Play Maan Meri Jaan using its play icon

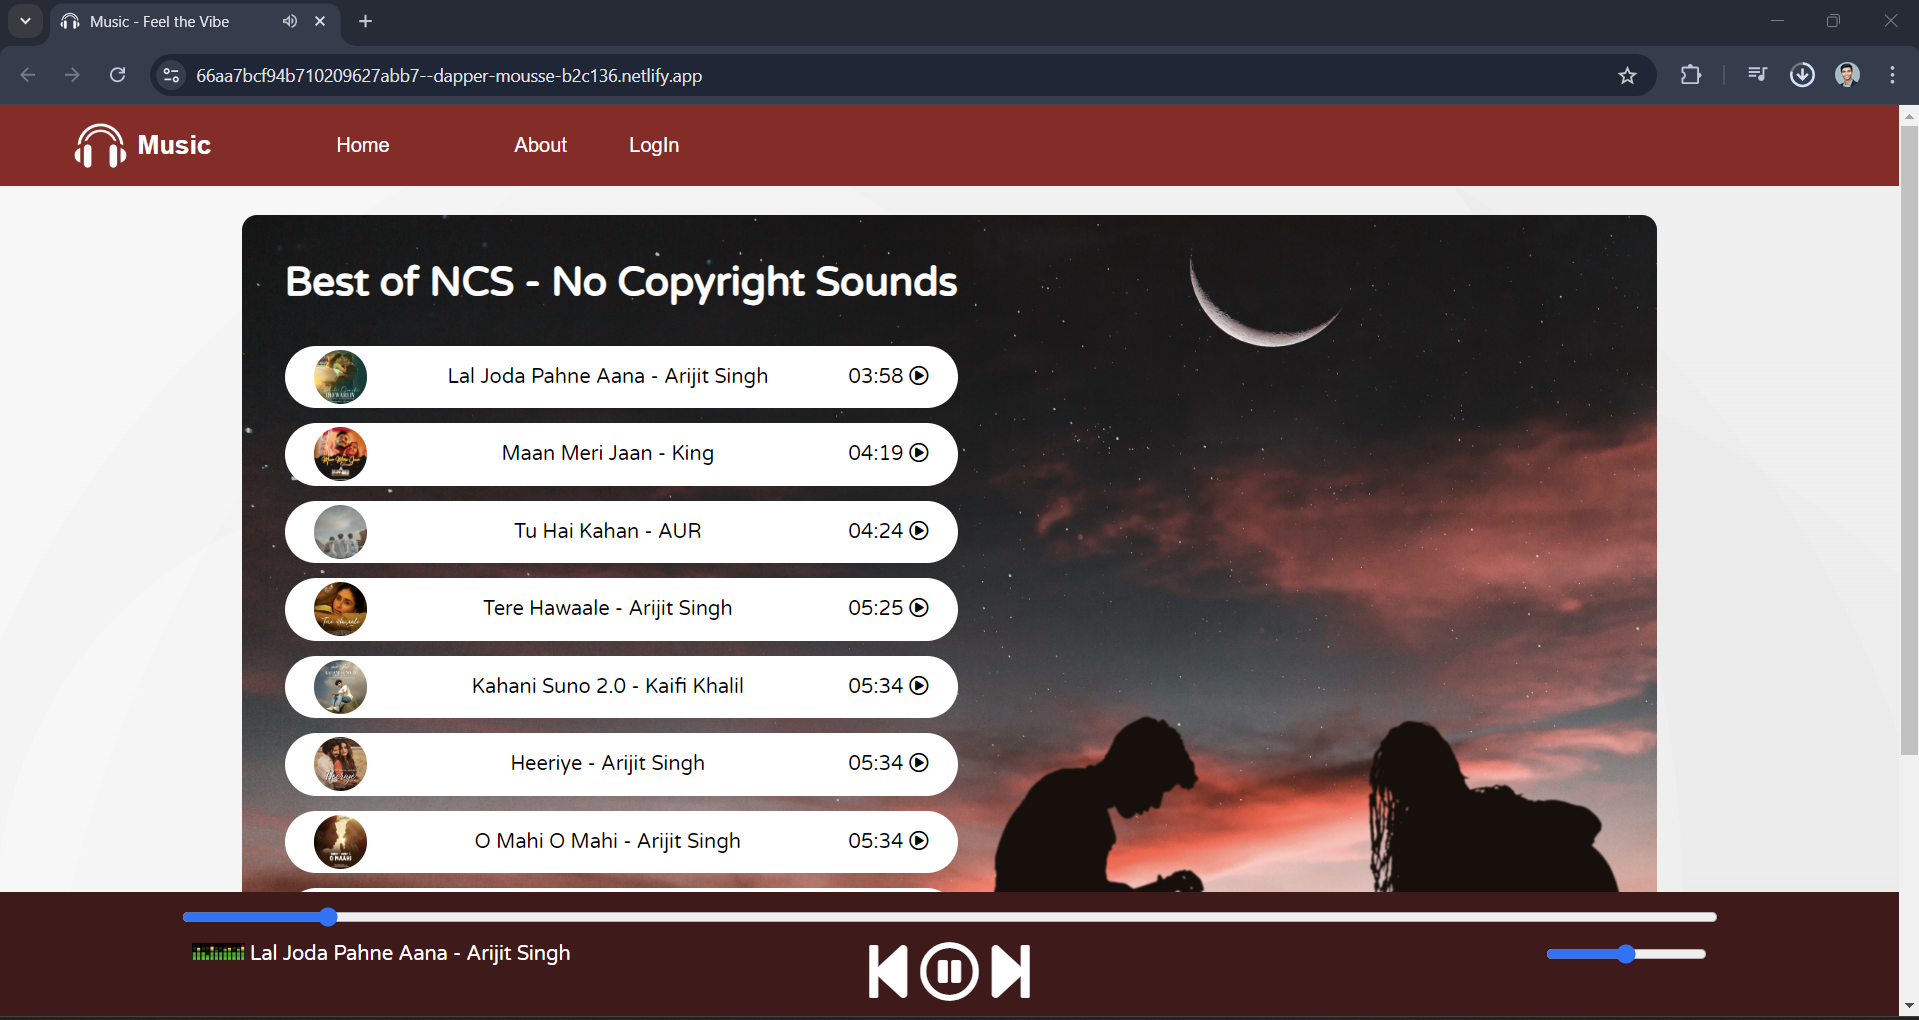[x=919, y=453]
